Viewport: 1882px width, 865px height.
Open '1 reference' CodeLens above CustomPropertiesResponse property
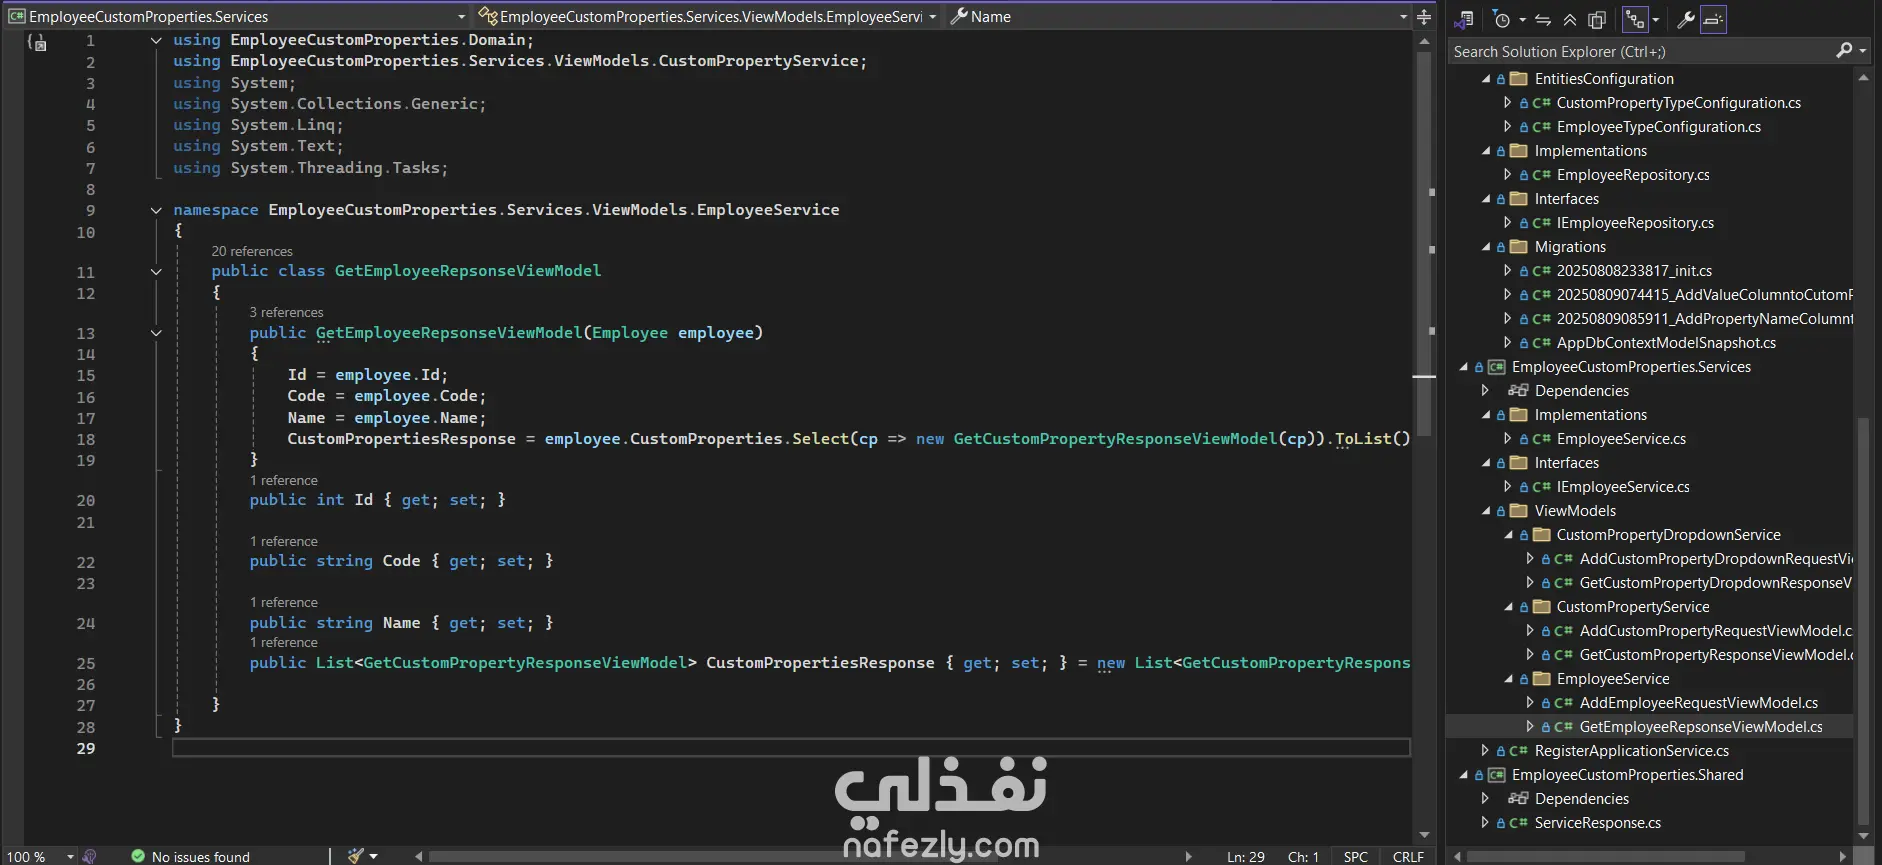pyautogui.click(x=284, y=642)
